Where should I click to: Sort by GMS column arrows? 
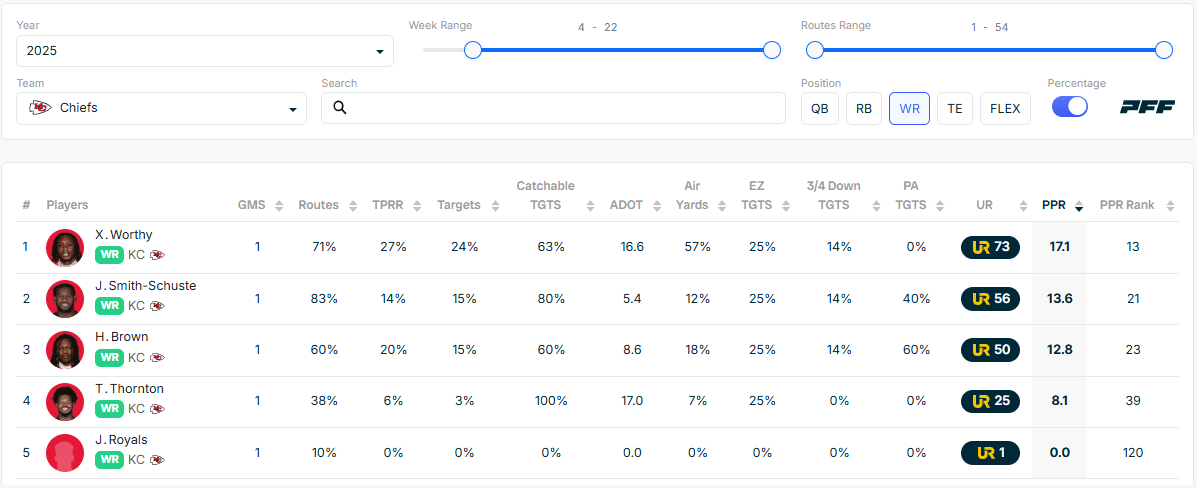(x=279, y=206)
